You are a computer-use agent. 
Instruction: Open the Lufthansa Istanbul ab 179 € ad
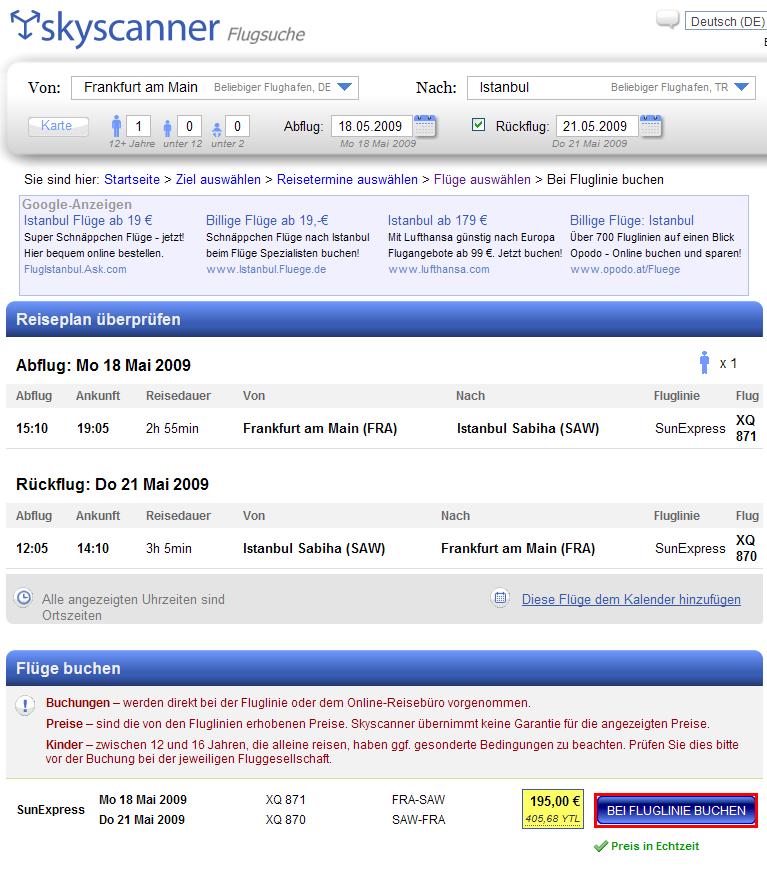tap(437, 221)
